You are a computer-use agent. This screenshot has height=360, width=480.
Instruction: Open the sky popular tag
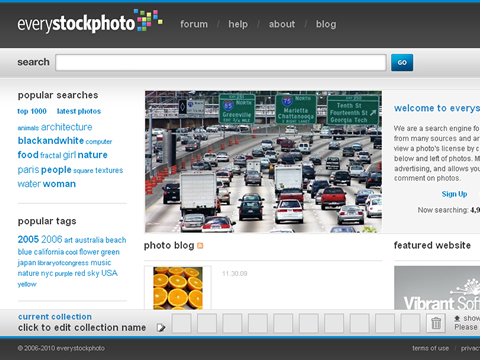coord(93,273)
